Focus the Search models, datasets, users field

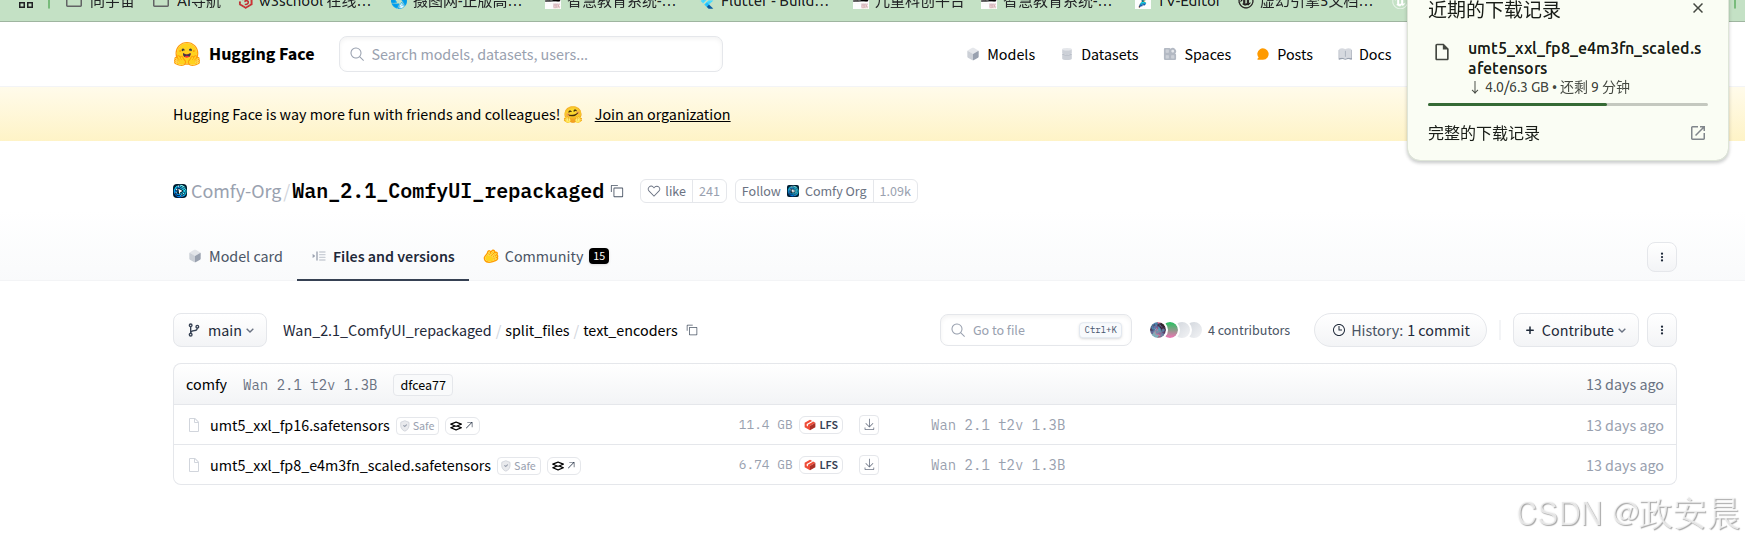tap(531, 54)
